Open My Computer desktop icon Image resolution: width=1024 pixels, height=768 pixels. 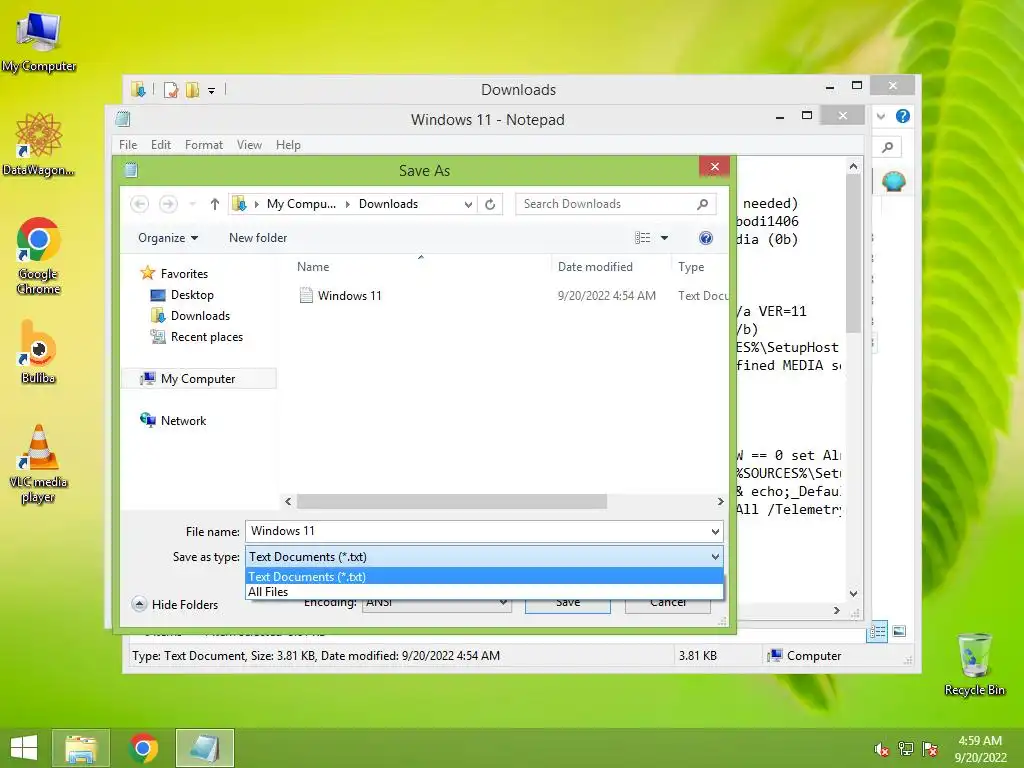(39, 40)
